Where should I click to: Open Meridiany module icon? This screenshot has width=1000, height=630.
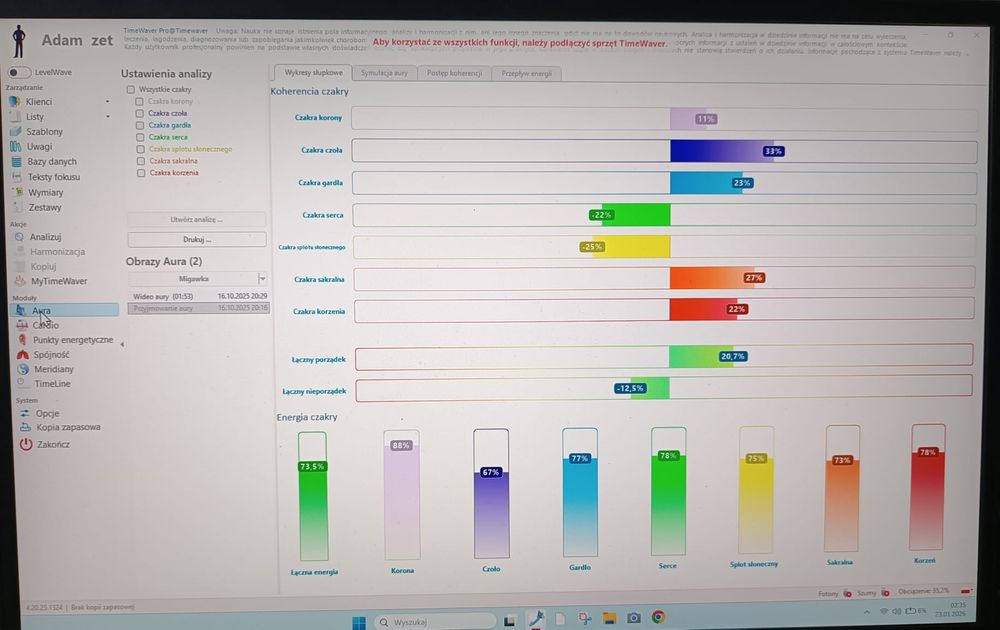tap(24, 369)
